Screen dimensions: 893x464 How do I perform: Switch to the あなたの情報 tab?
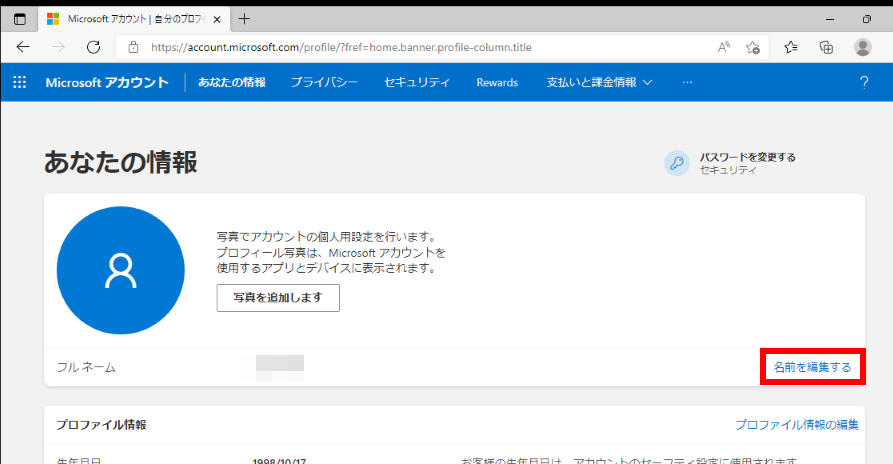pyautogui.click(x=232, y=83)
